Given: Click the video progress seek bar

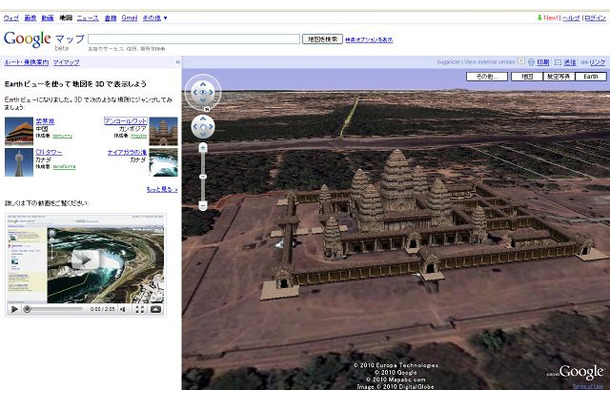Looking at the screenshot, I should [54, 309].
